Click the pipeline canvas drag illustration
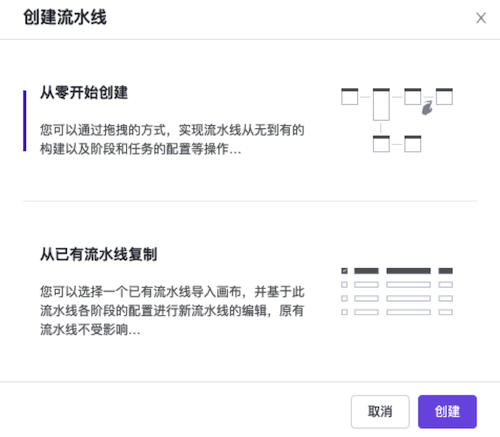Screen dimensions: 500x437 [x=397, y=120]
